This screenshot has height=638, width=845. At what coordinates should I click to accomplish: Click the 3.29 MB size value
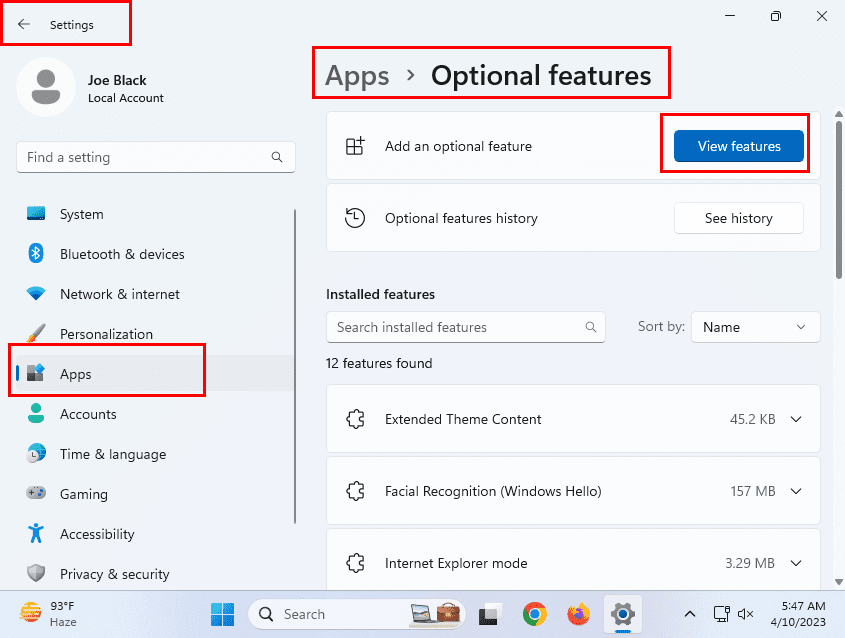[x=750, y=563]
